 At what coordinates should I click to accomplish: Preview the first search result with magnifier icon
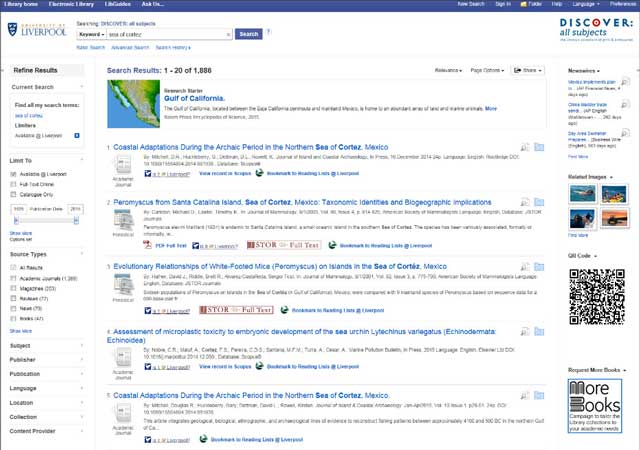525,147
